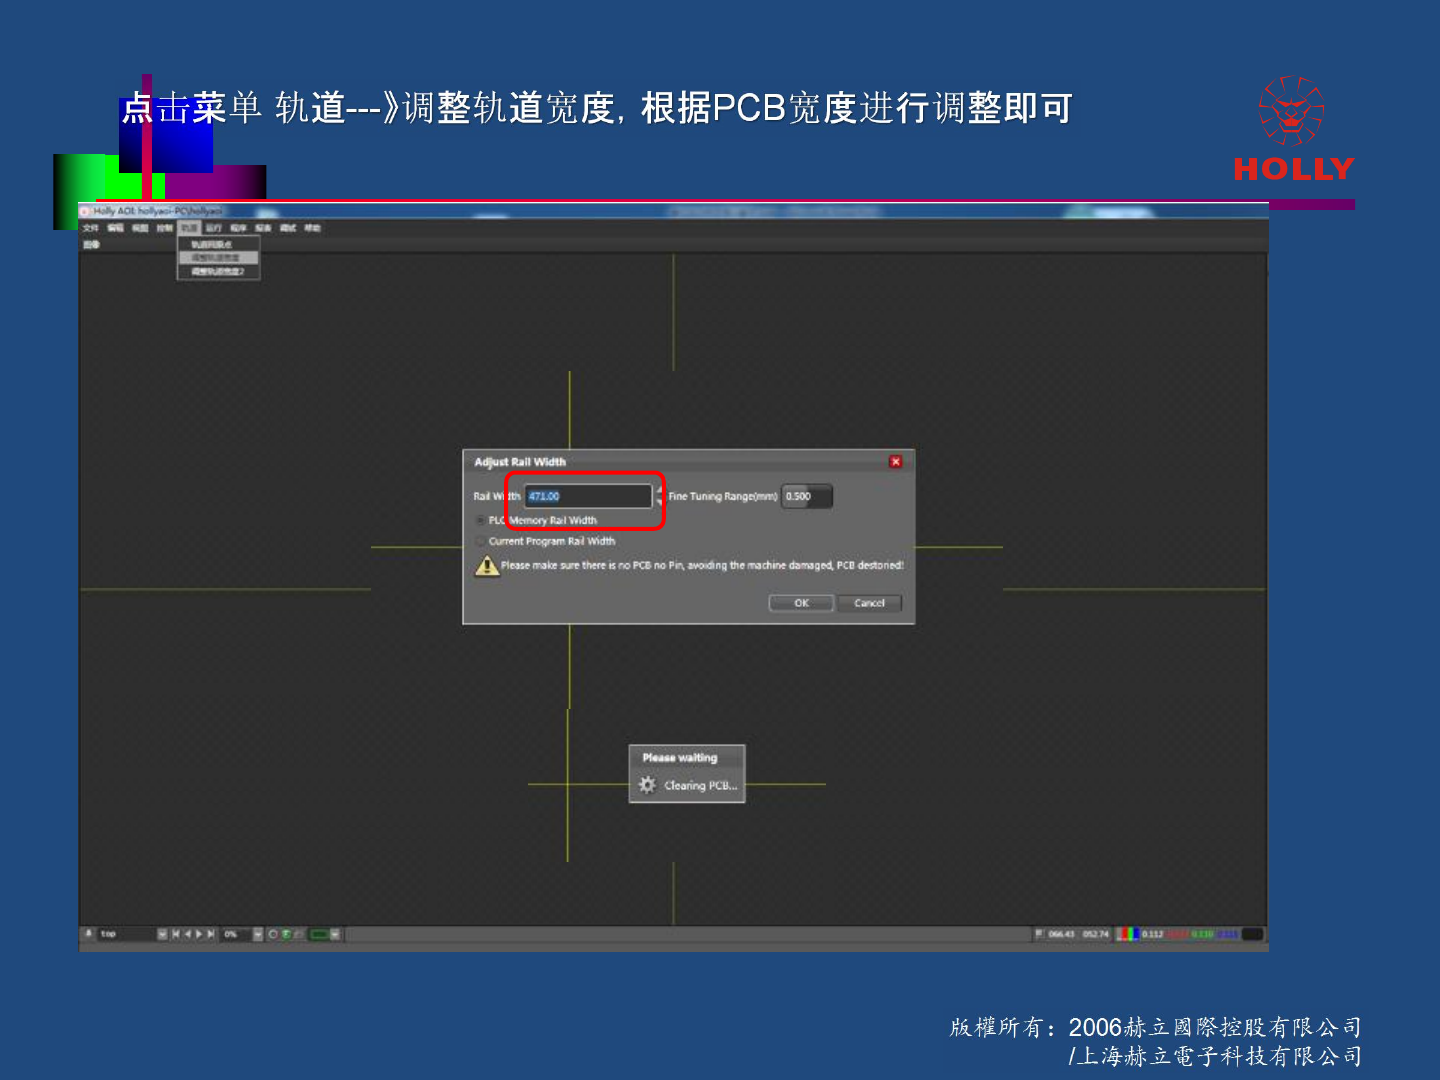The image size is (1440, 1080).
Task: Click the icon left of the 'top' selector
Action: (x=89, y=934)
